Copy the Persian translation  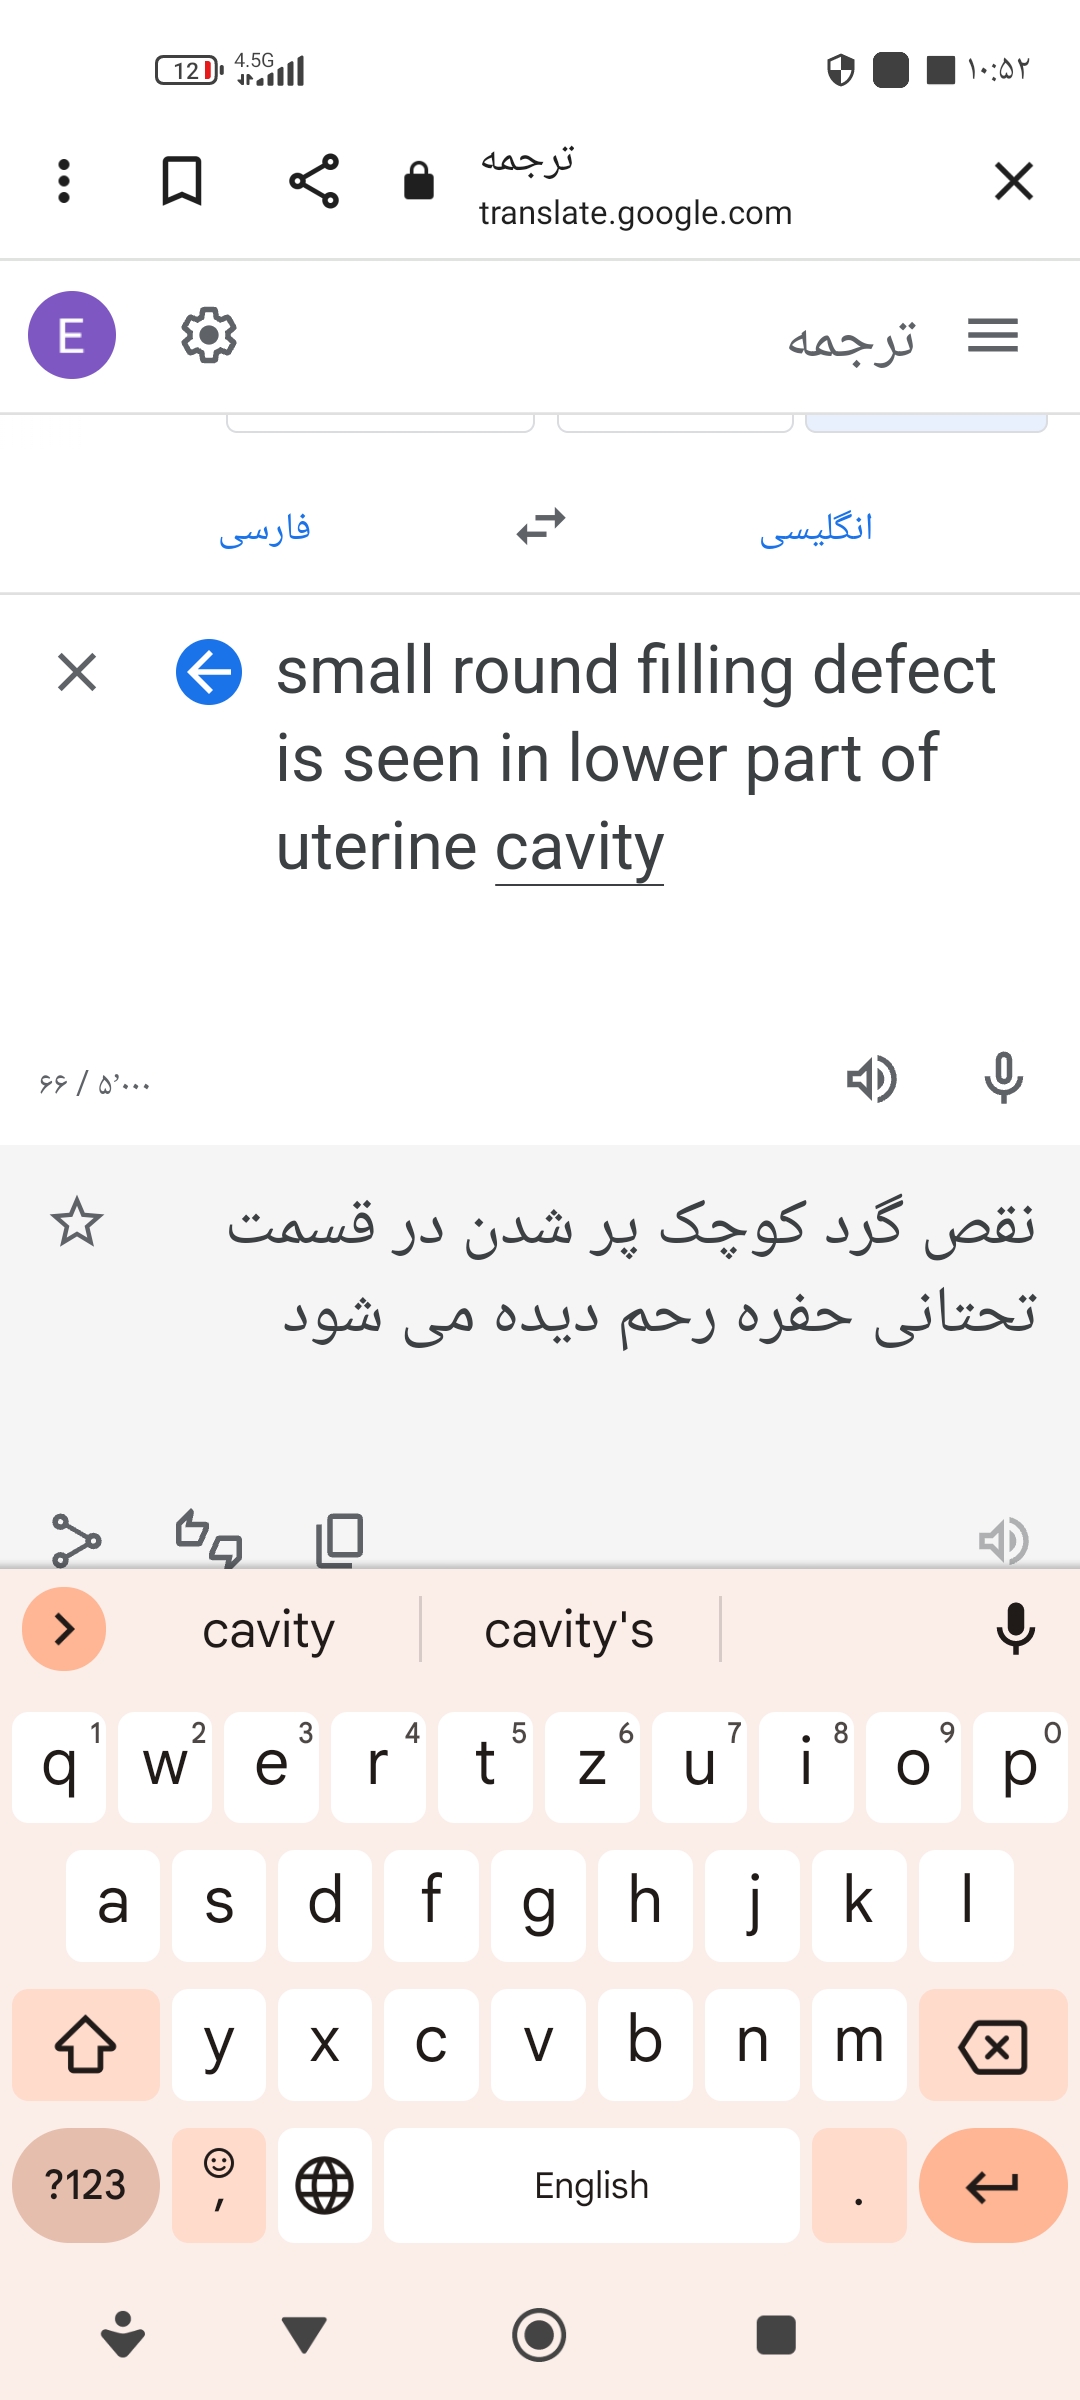(x=339, y=1539)
